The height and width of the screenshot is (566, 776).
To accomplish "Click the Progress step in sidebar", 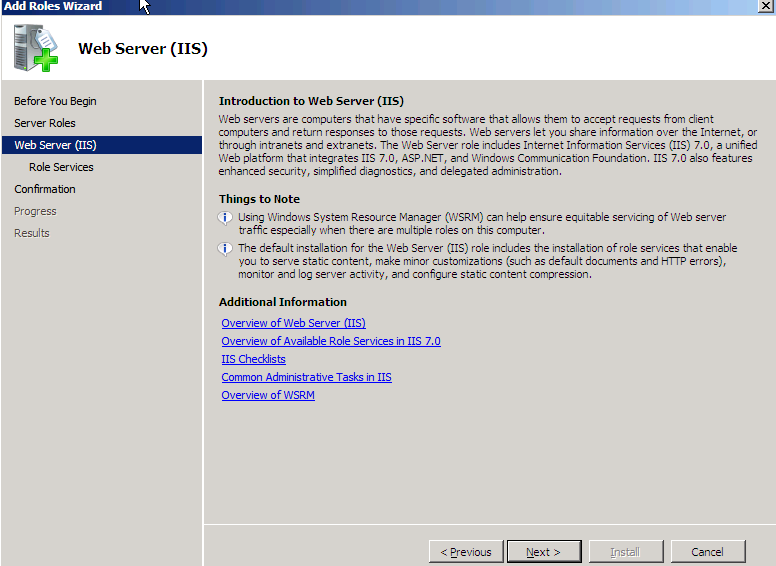I will 35,211.
